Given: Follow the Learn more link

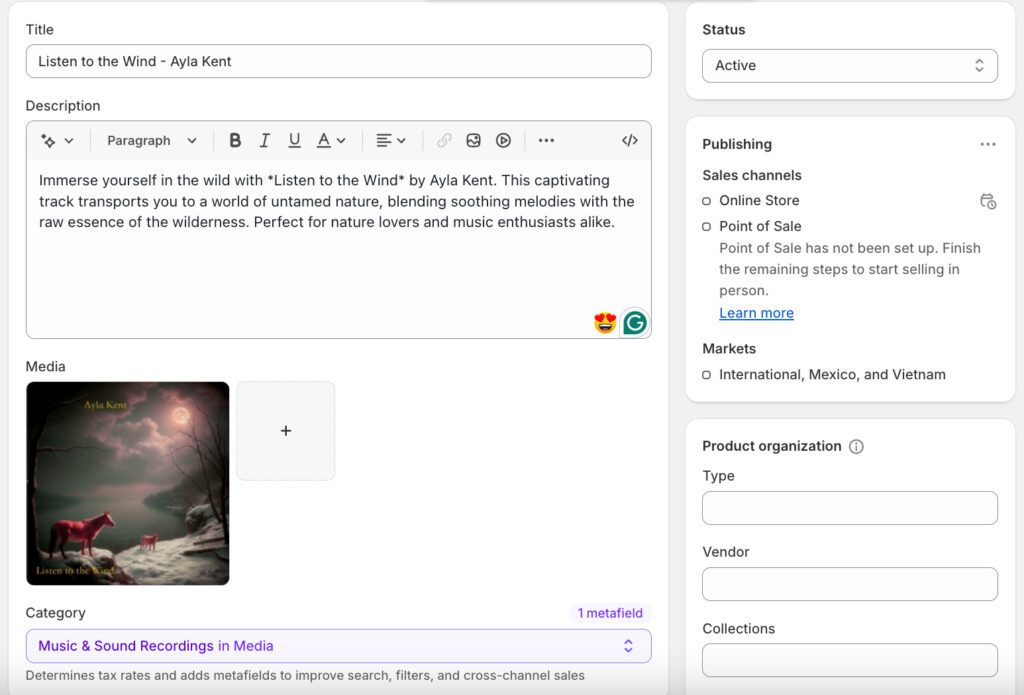Looking at the screenshot, I should pos(756,313).
